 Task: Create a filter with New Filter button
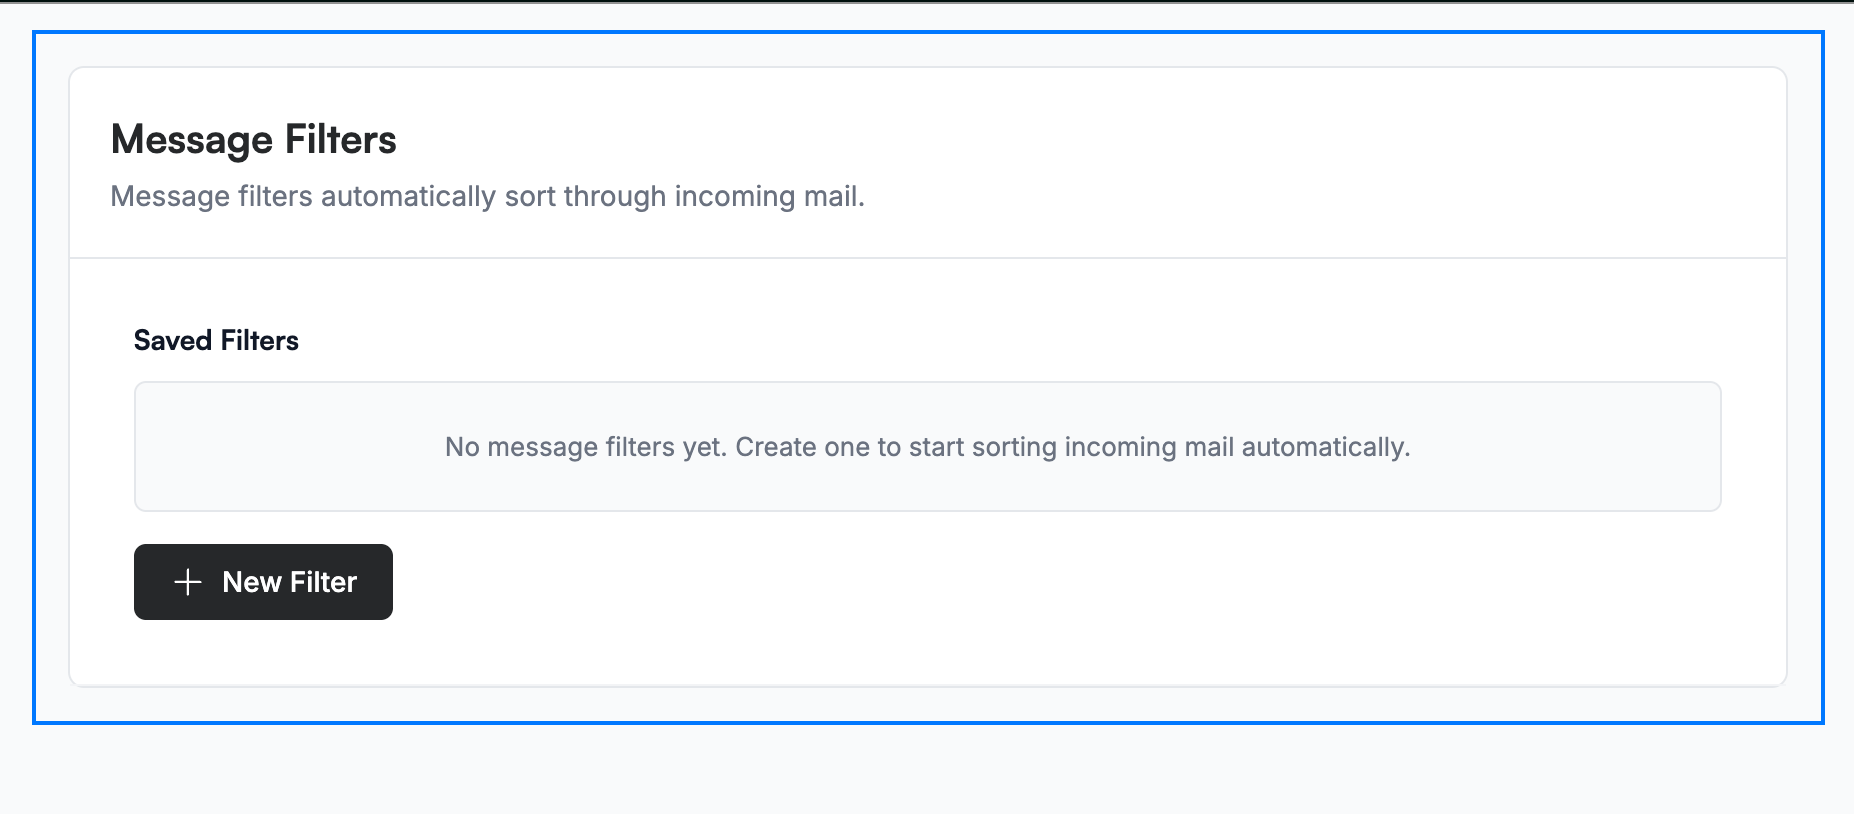click(x=263, y=582)
